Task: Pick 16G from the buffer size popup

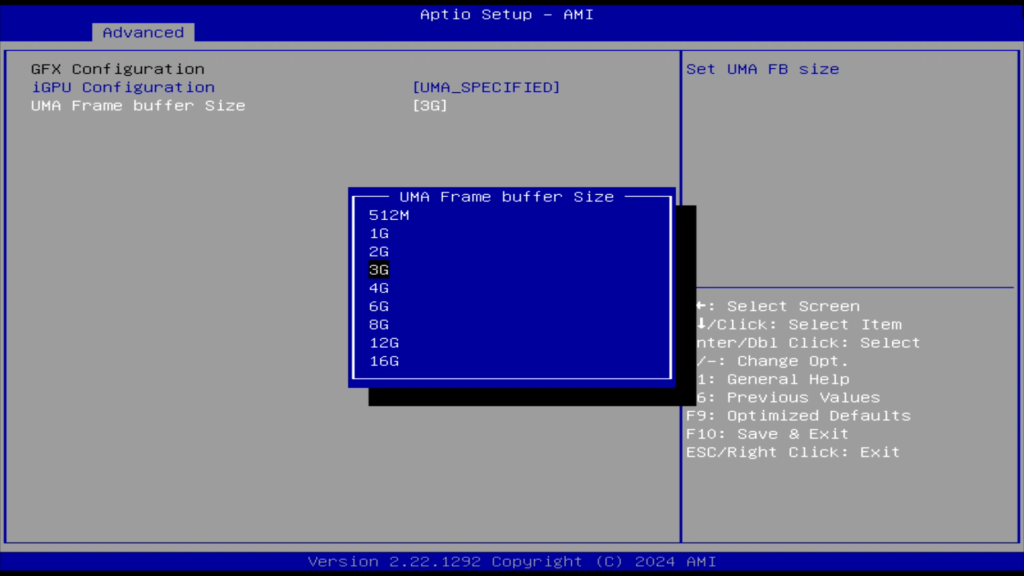Action: 384,361
